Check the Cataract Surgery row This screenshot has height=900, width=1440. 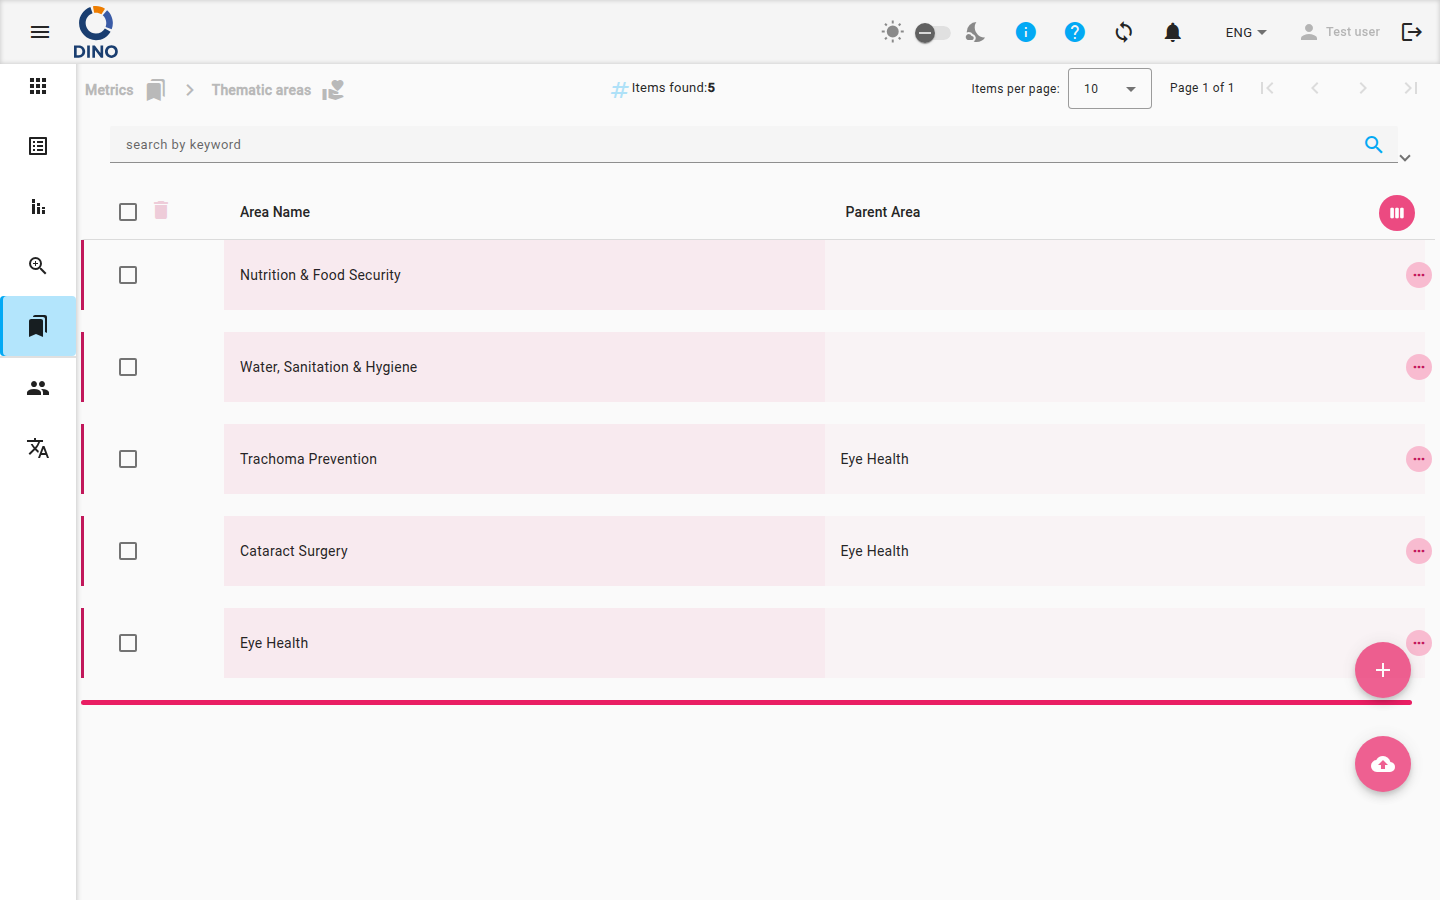click(x=128, y=551)
